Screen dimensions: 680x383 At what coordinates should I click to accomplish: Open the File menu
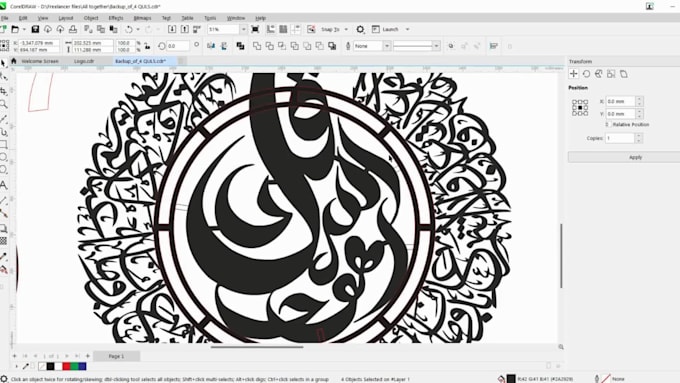click(4, 18)
